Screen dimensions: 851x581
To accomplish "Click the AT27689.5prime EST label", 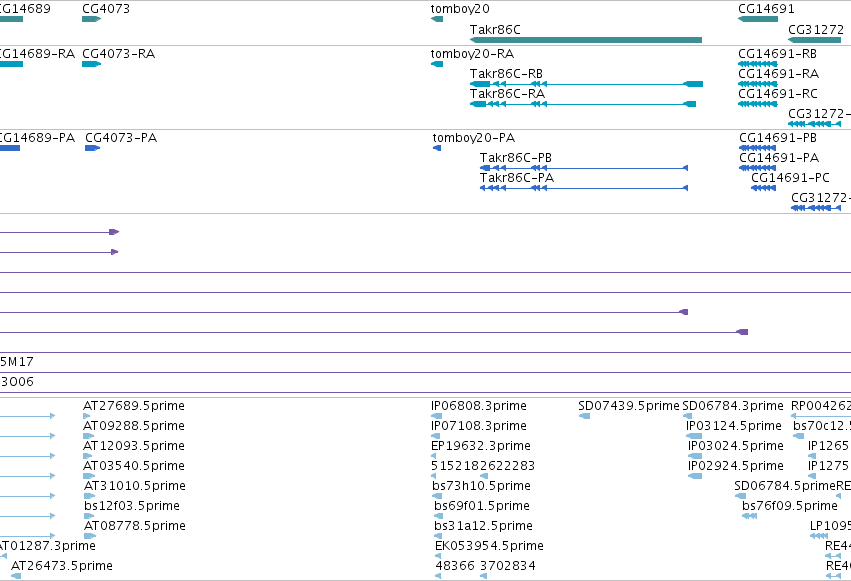I will coord(134,406).
